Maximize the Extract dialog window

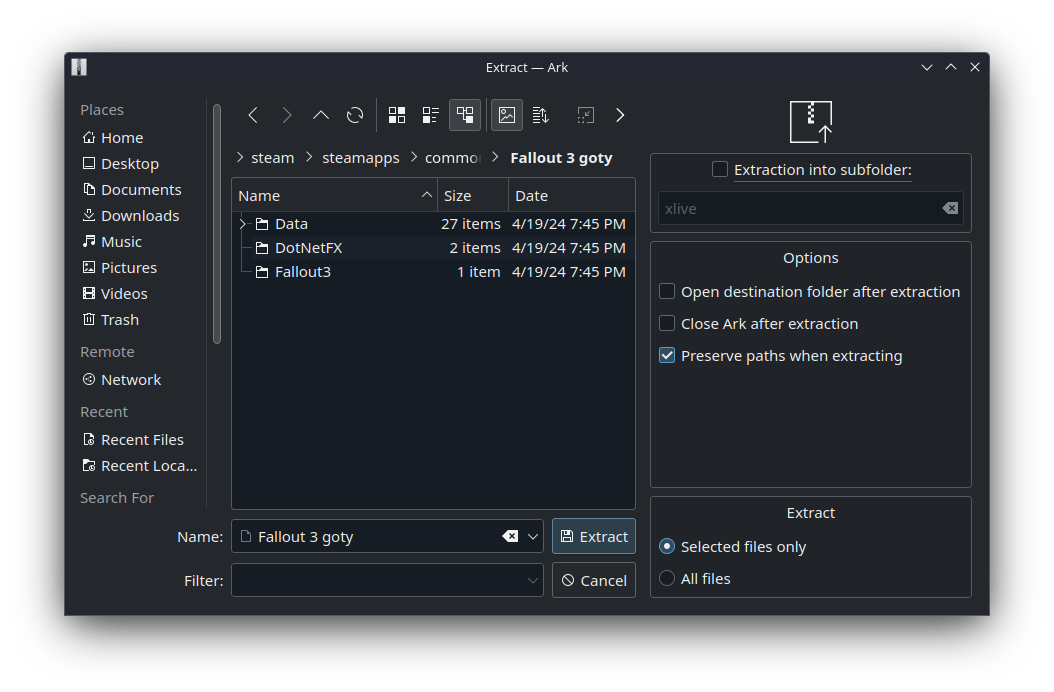pos(950,67)
